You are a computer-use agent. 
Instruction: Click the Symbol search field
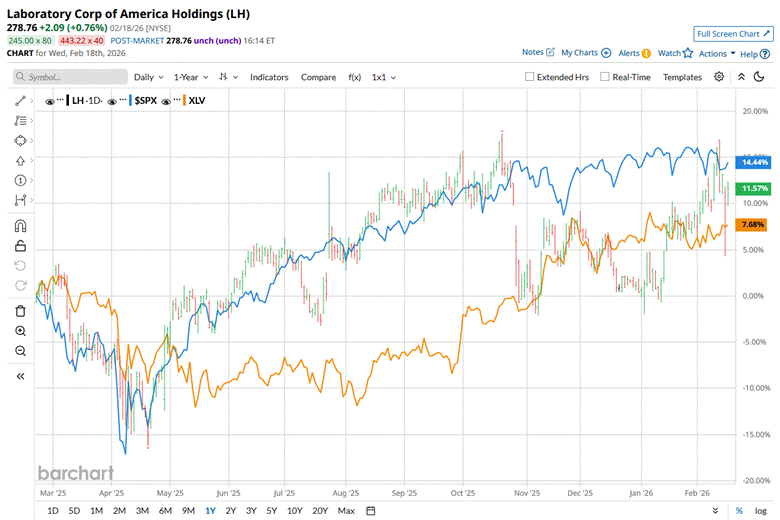pyautogui.click(x=68, y=77)
